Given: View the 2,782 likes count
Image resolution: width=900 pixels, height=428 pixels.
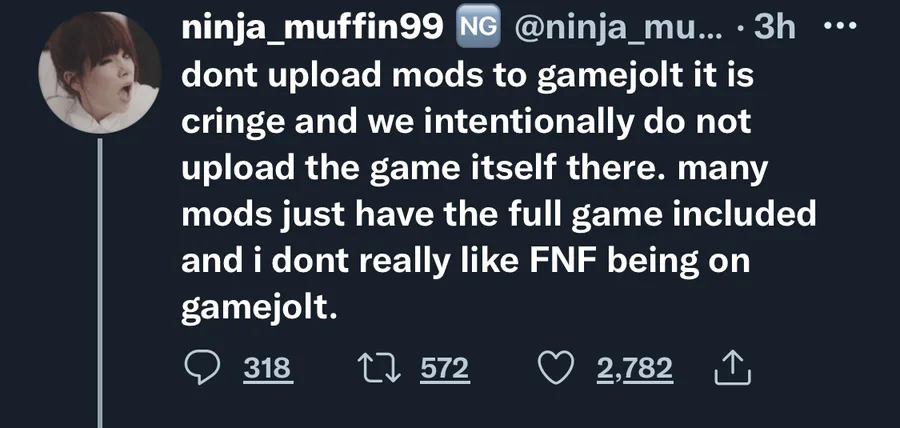Looking at the screenshot, I should pos(635,370).
